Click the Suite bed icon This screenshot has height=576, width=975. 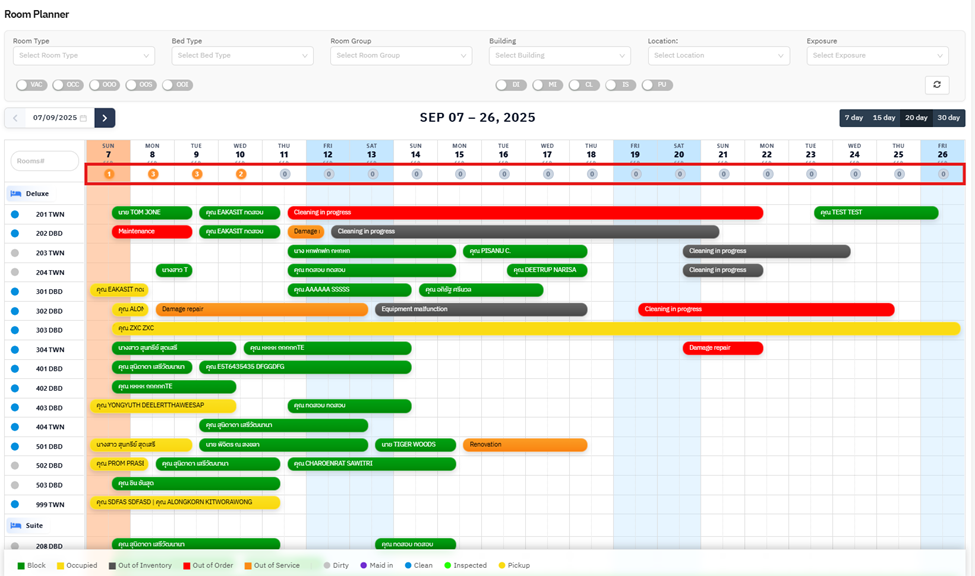point(16,525)
